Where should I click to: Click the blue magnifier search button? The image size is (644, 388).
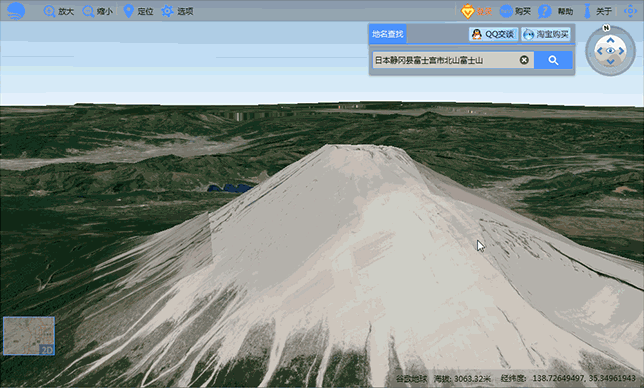pos(553,60)
